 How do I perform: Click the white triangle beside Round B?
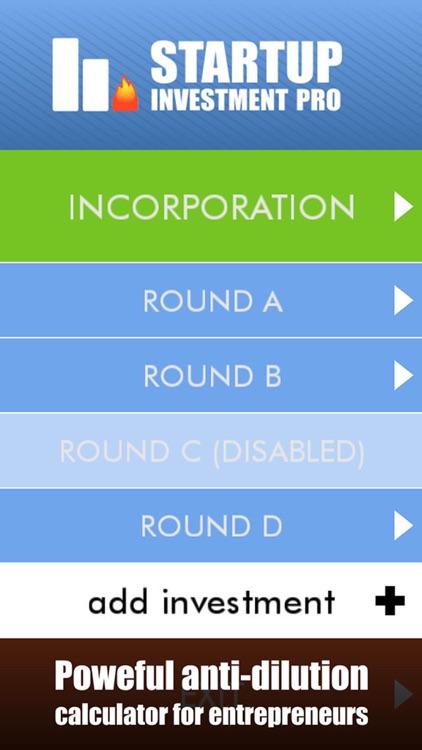403,375
